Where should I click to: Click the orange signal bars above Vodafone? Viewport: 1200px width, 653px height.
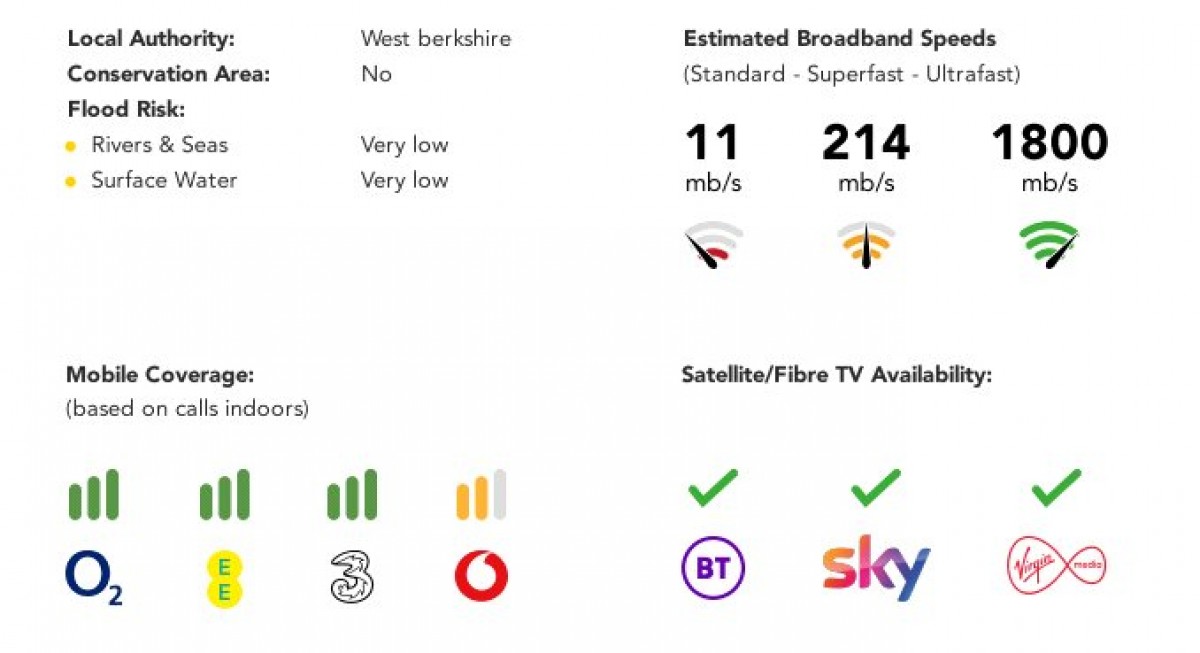coord(481,494)
